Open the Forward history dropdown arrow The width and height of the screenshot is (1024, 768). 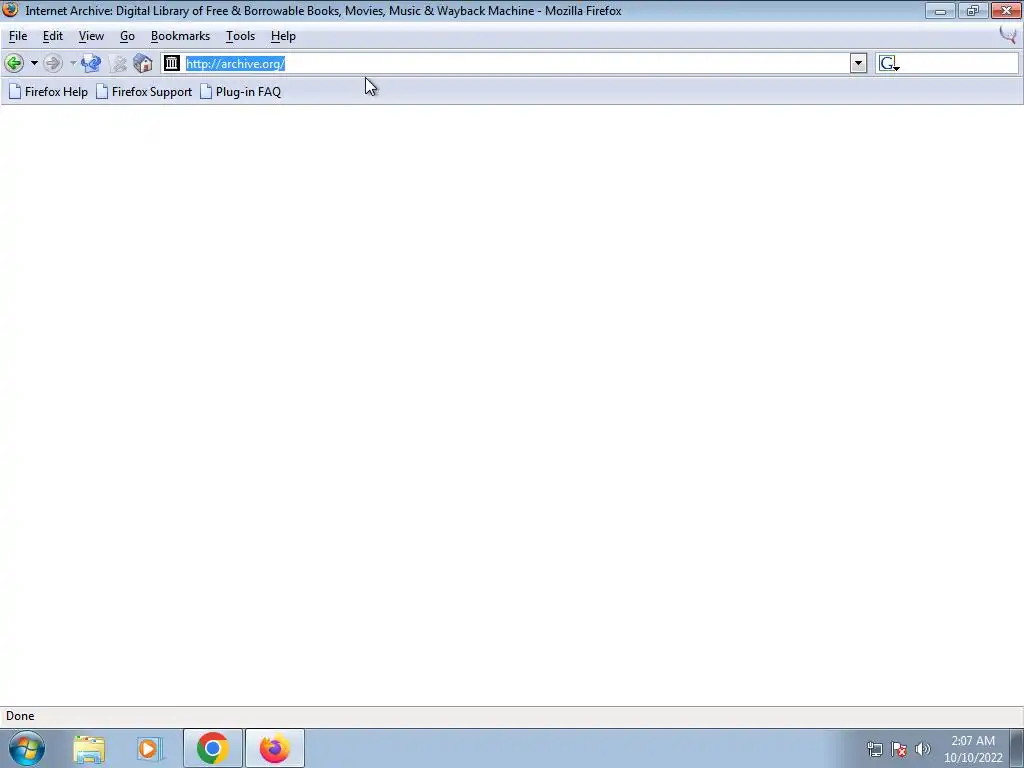(x=72, y=63)
